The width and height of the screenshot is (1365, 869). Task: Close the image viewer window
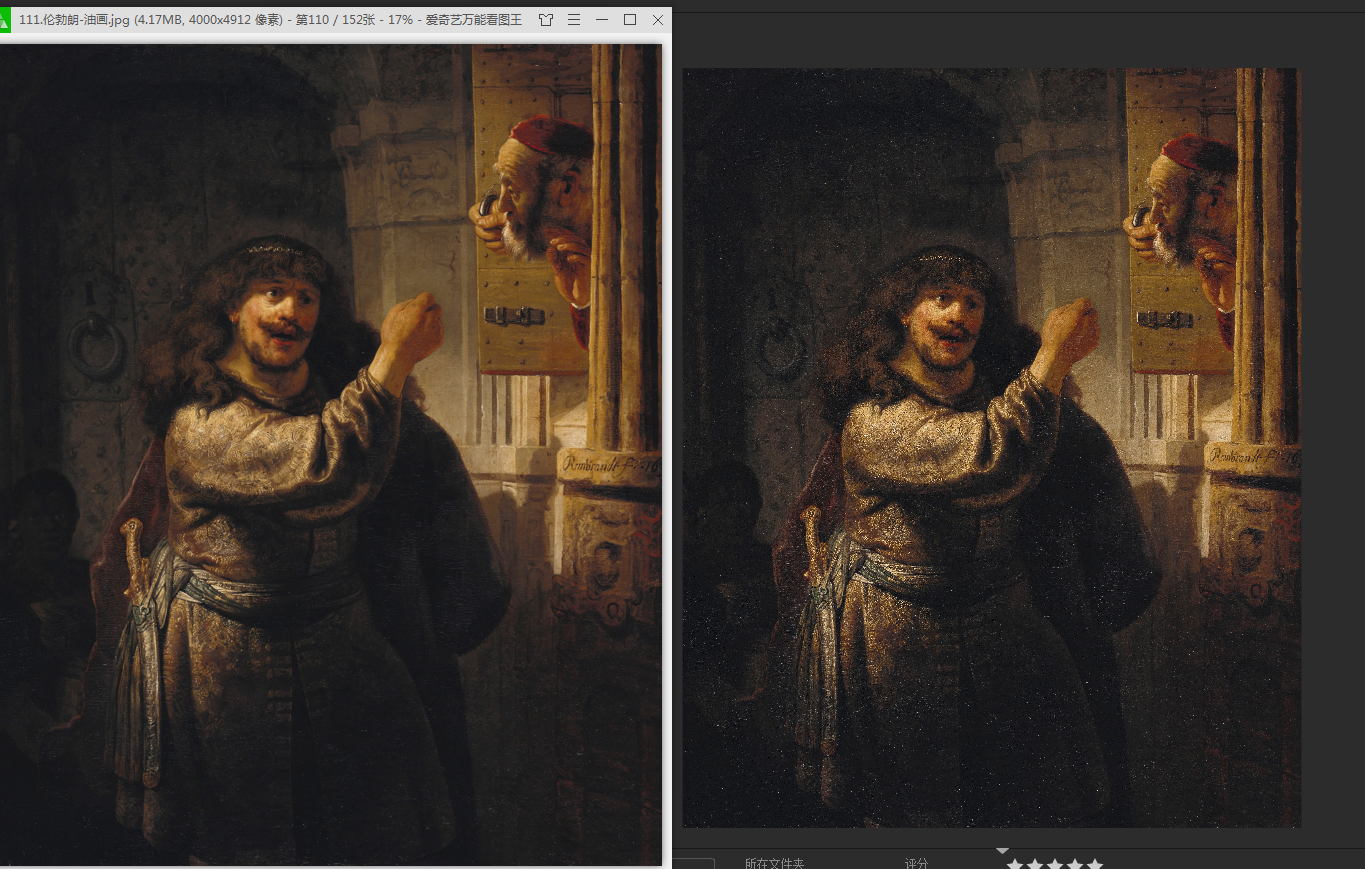tap(658, 20)
